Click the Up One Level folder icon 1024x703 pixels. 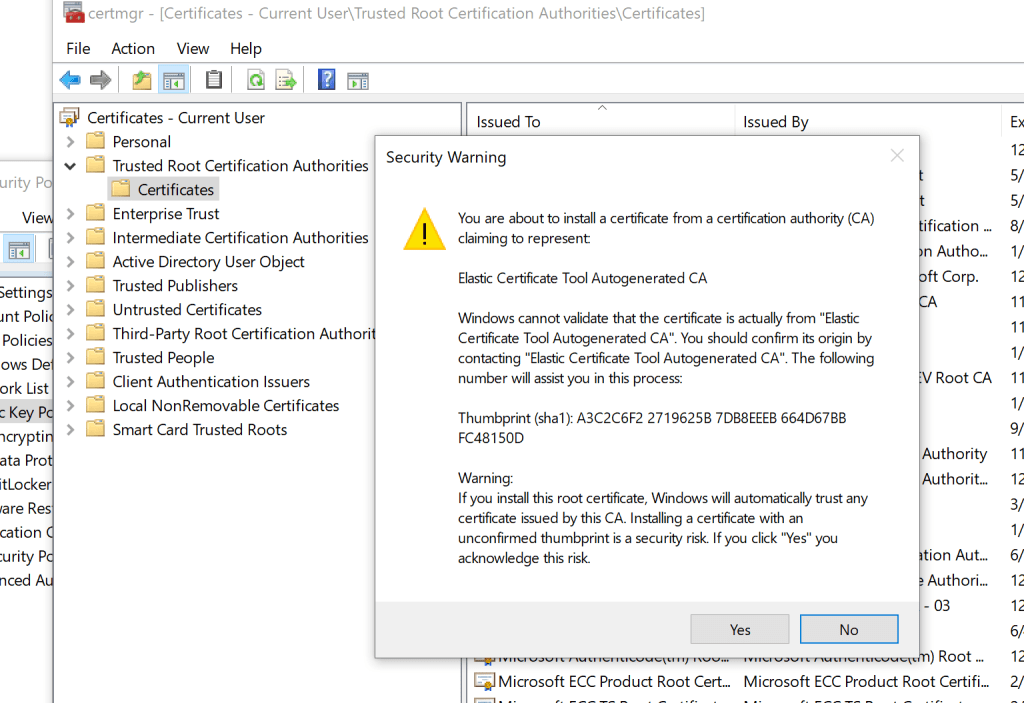(142, 80)
